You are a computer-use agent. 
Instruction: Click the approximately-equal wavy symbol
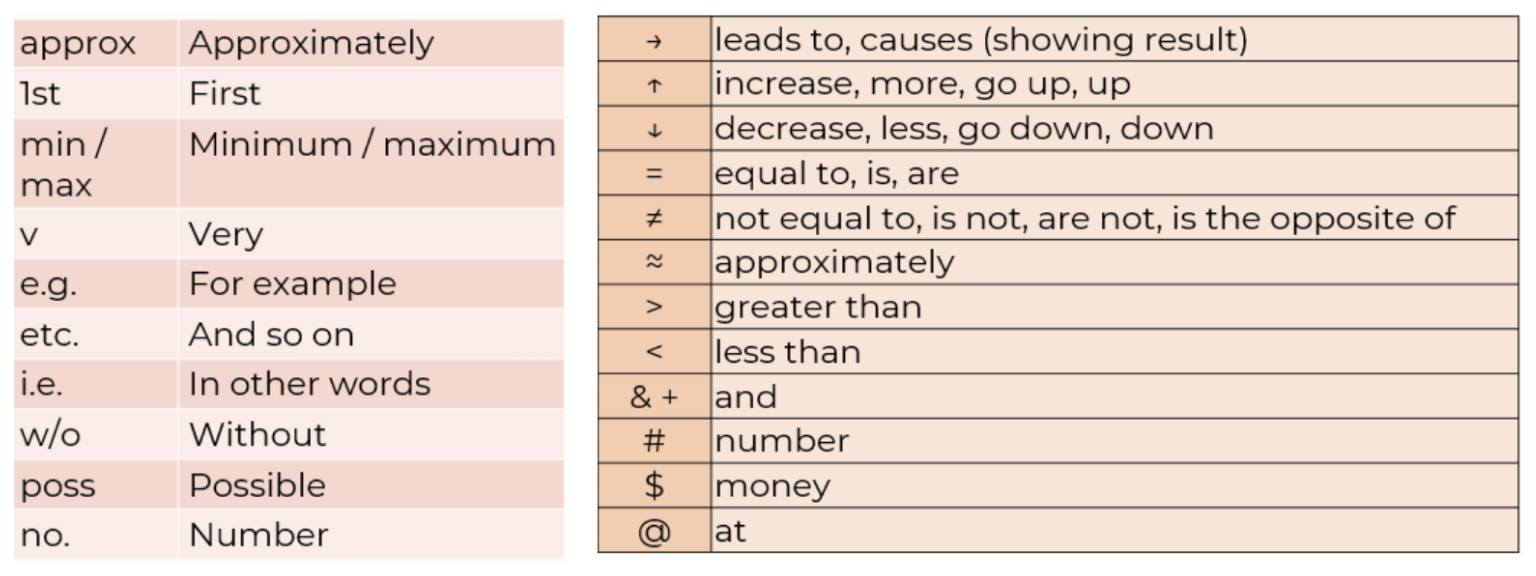click(654, 262)
